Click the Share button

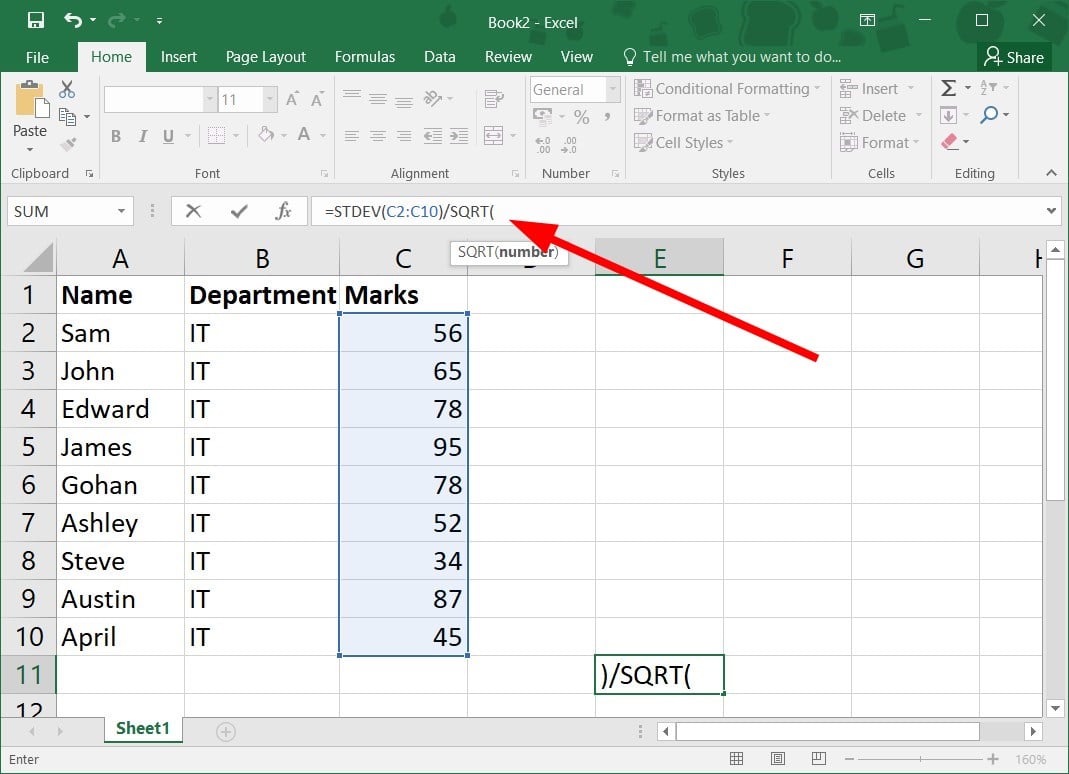tap(1014, 57)
